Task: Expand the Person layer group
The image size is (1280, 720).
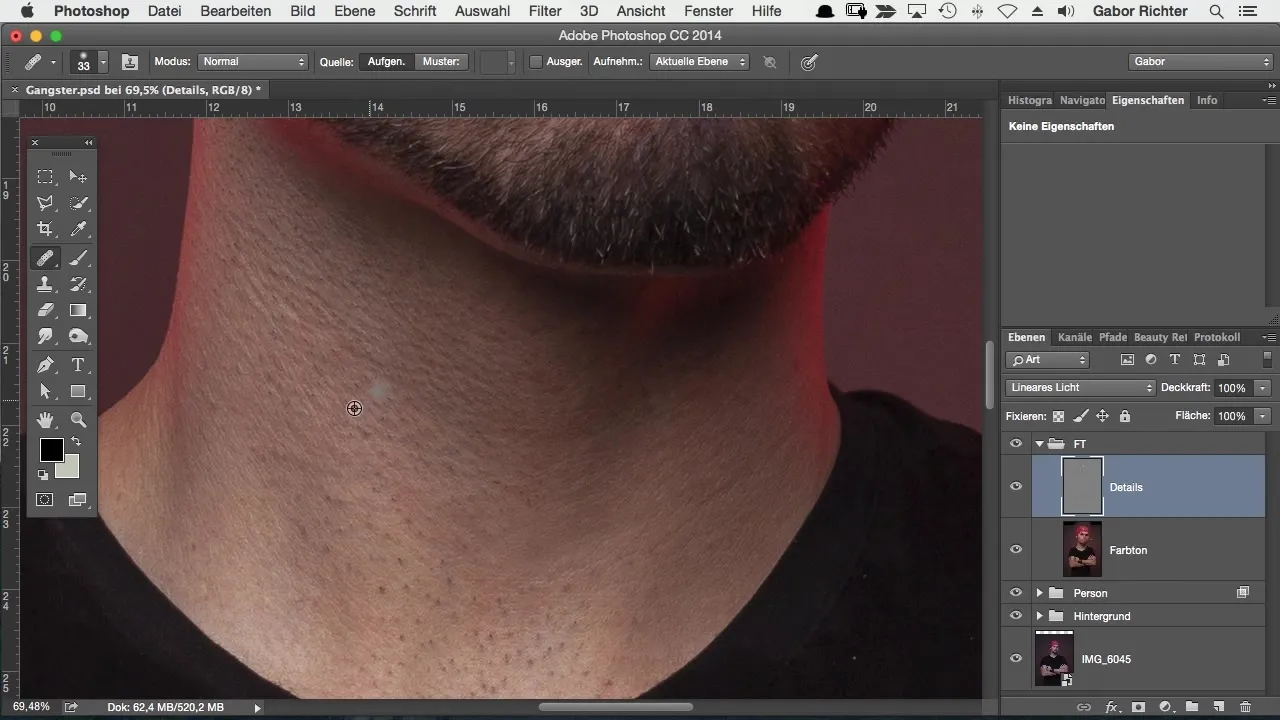Action: pyautogui.click(x=1039, y=593)
